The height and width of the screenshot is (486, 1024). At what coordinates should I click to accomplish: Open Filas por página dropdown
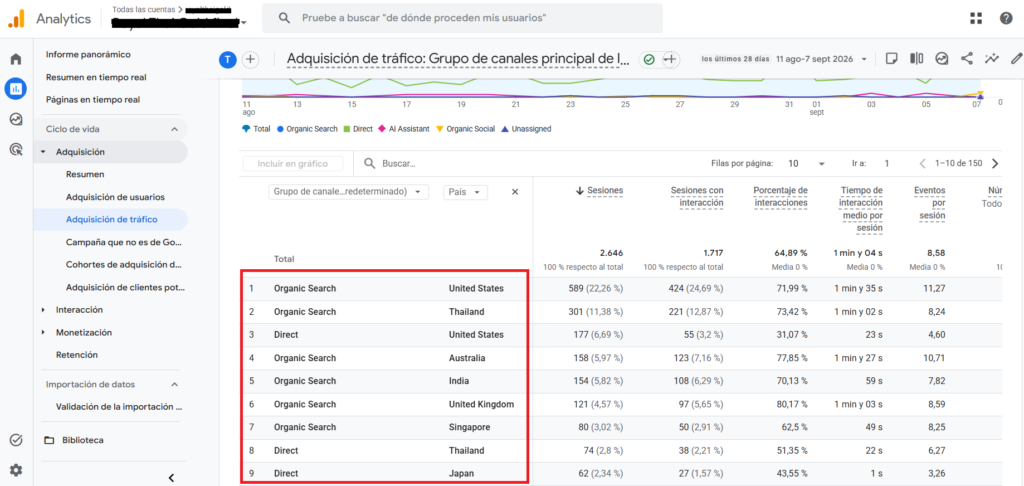point(808,163)
